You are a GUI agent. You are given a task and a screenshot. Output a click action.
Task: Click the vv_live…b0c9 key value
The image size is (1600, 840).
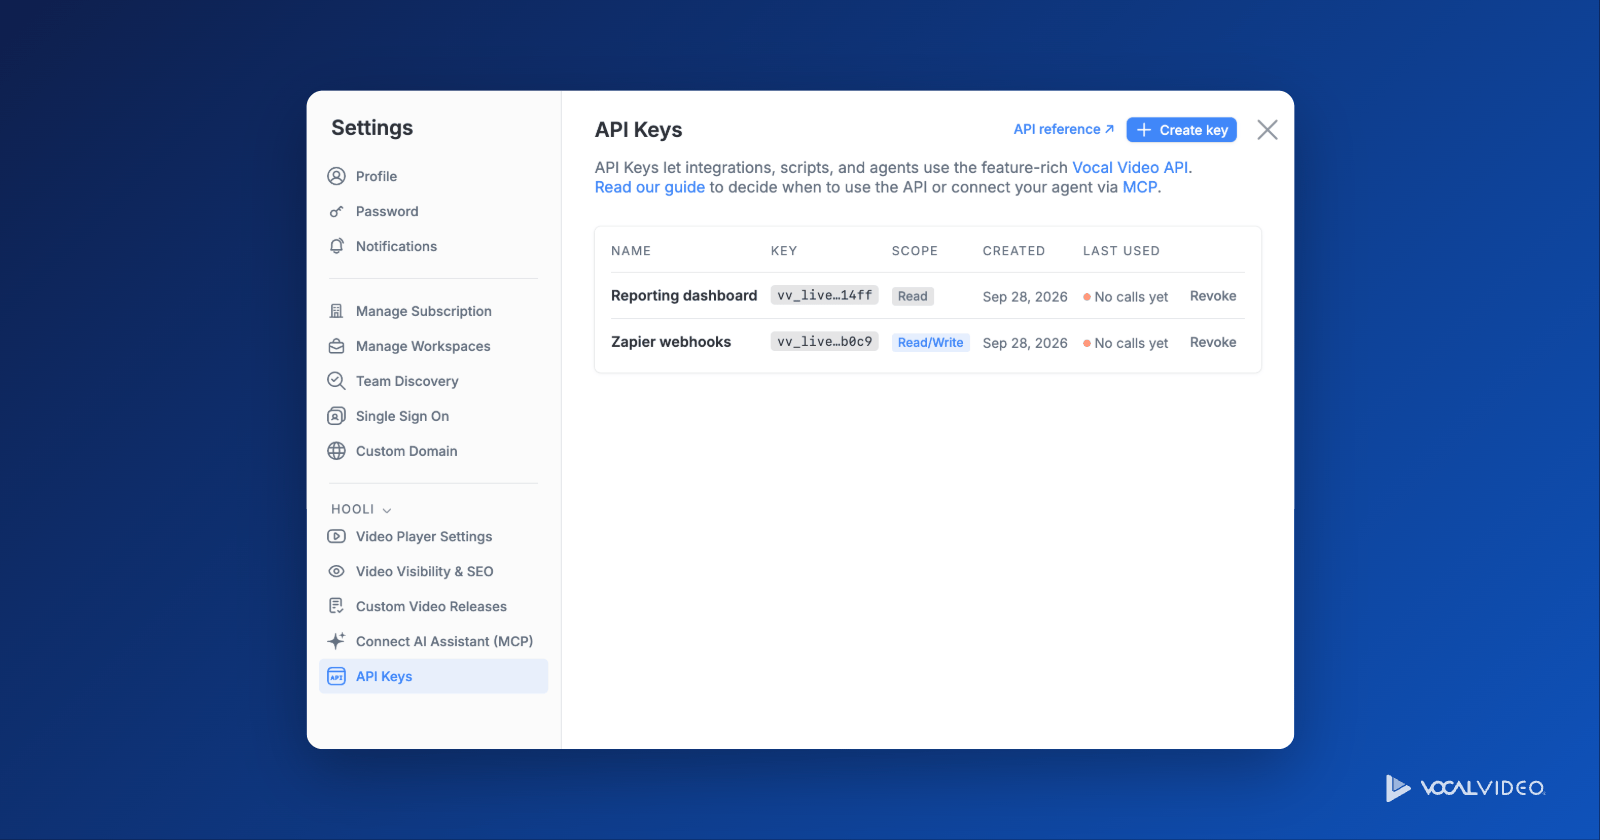[x=825, y=341]
